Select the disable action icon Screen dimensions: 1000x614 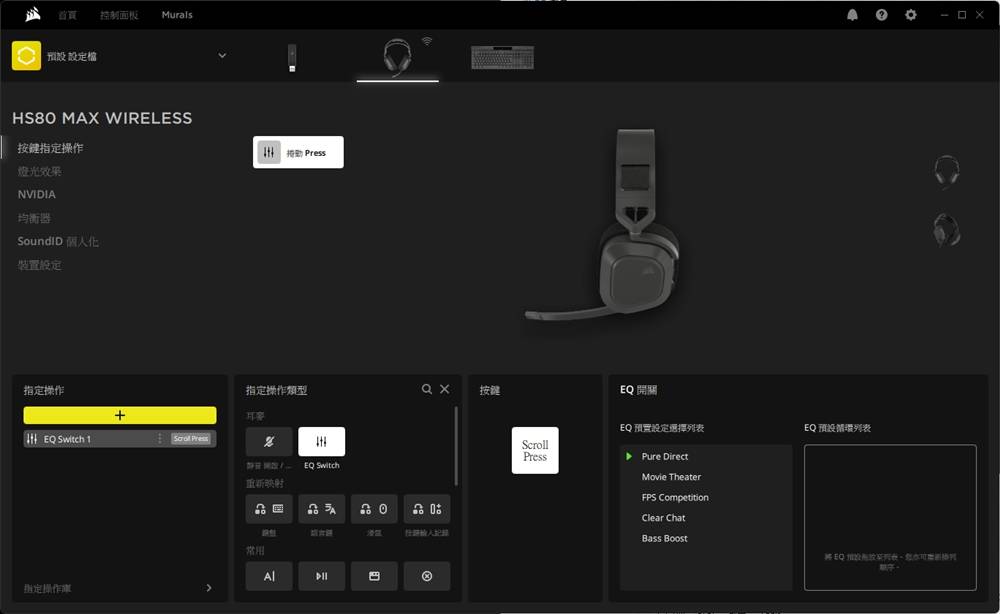427,576
